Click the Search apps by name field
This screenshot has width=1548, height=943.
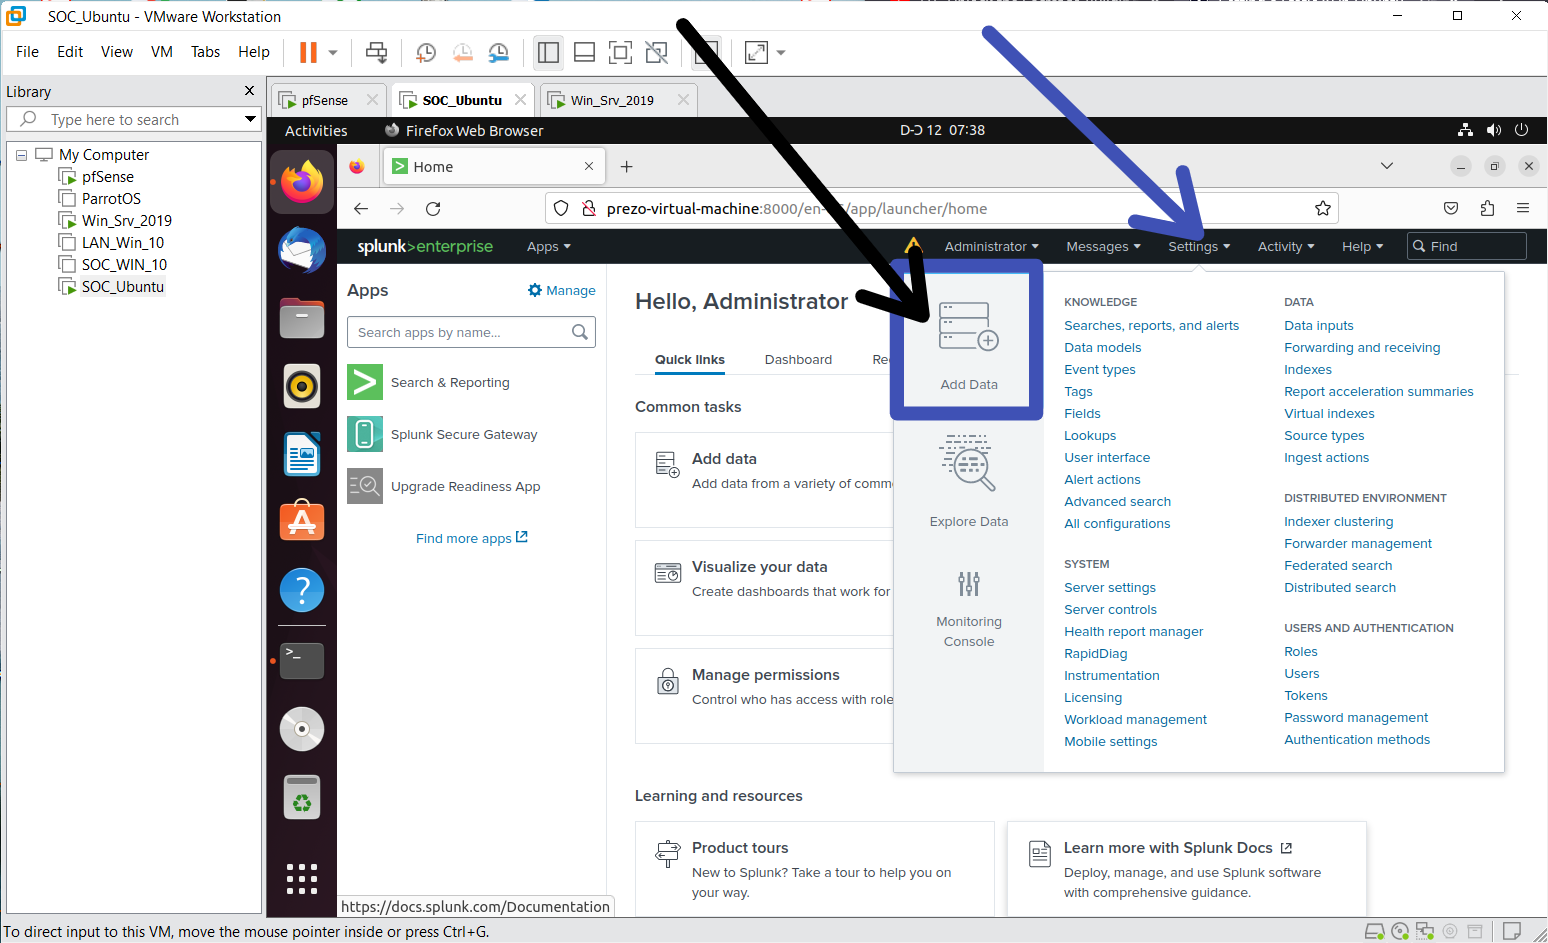coord(471,332)
